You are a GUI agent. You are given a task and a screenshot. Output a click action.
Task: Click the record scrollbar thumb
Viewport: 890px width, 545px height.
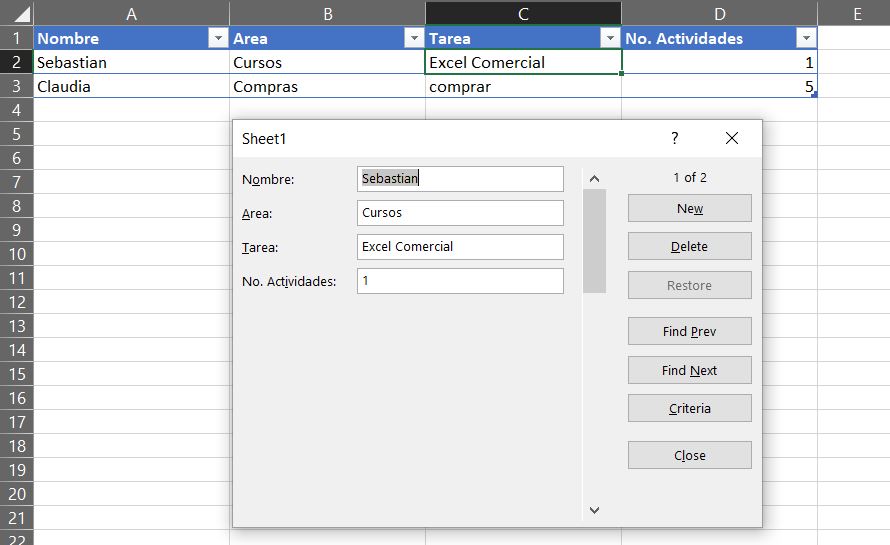tap(594, 241)
